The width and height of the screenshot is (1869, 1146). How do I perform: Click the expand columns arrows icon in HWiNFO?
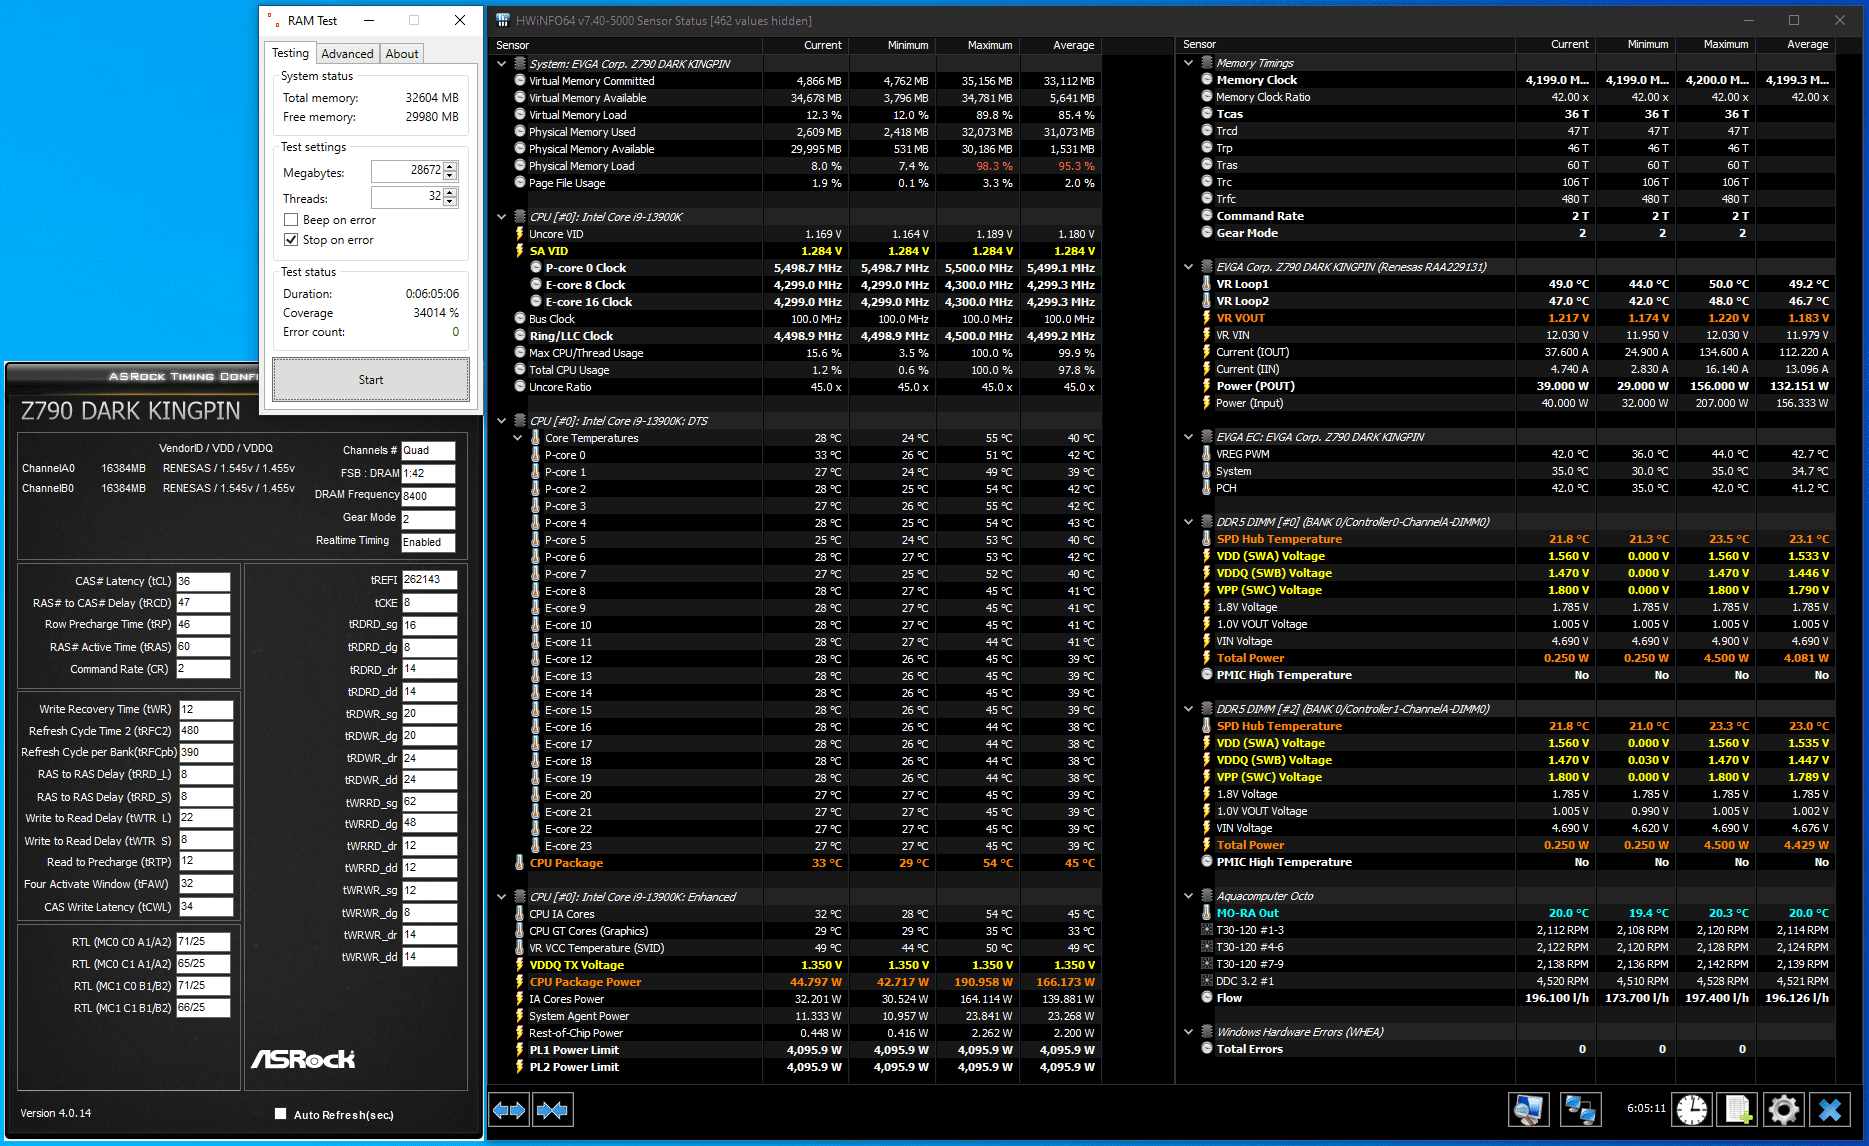coord(509,1110)
